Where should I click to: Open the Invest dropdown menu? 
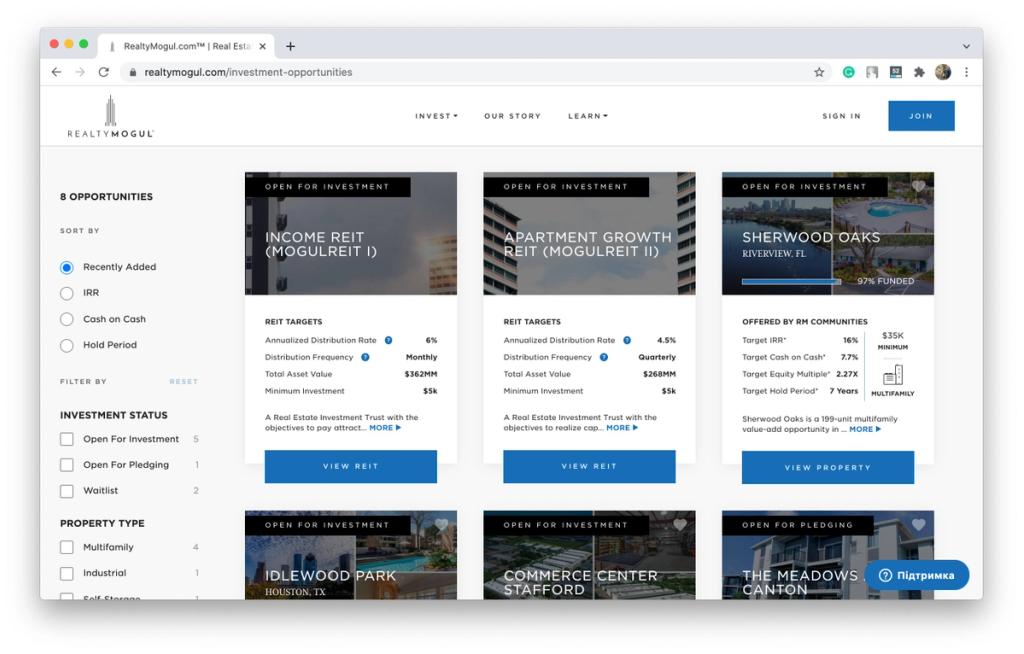436,116
